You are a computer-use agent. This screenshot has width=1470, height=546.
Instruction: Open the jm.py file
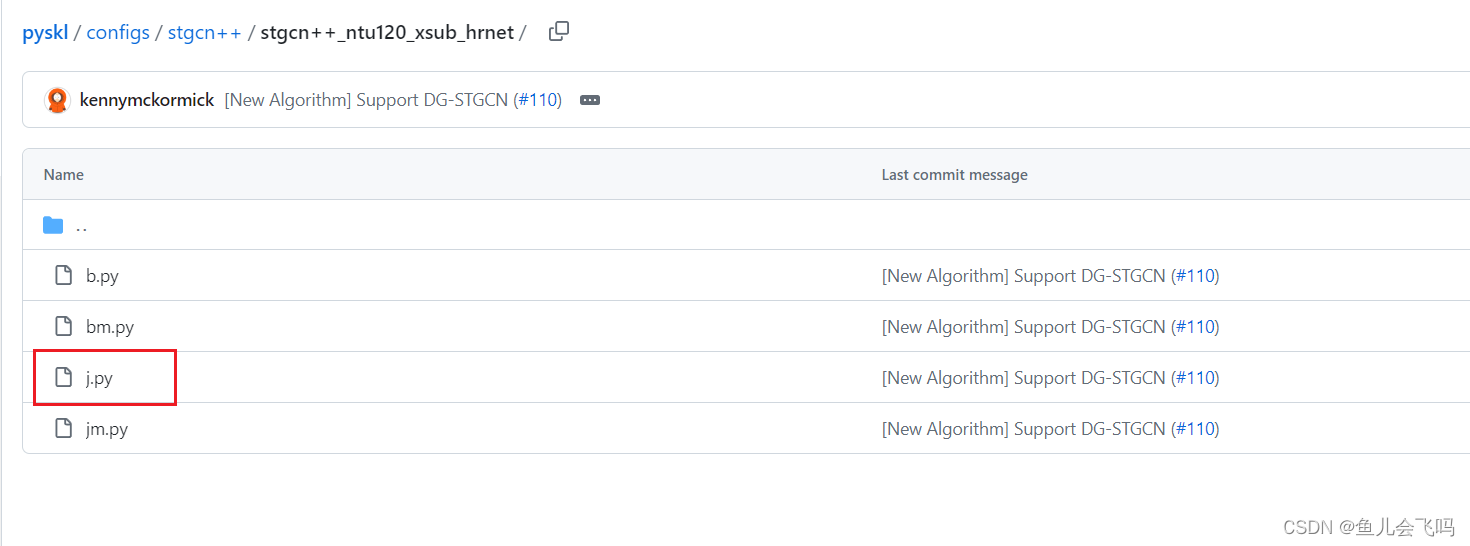(x=107, y=429)
